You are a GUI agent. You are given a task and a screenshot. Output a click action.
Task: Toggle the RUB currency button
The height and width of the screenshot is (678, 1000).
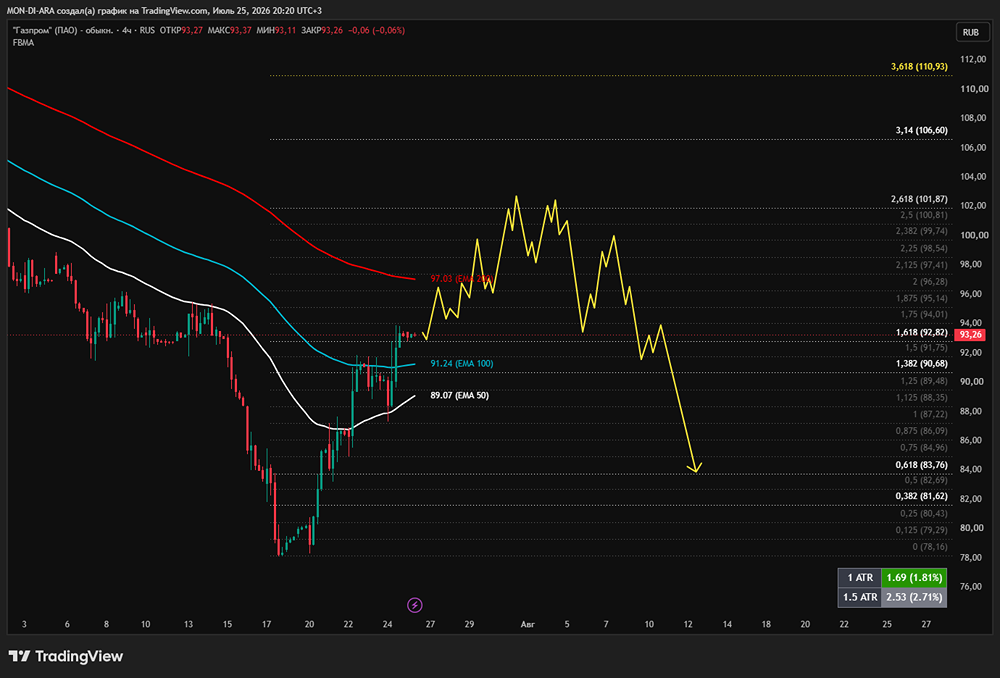(971, 33)
